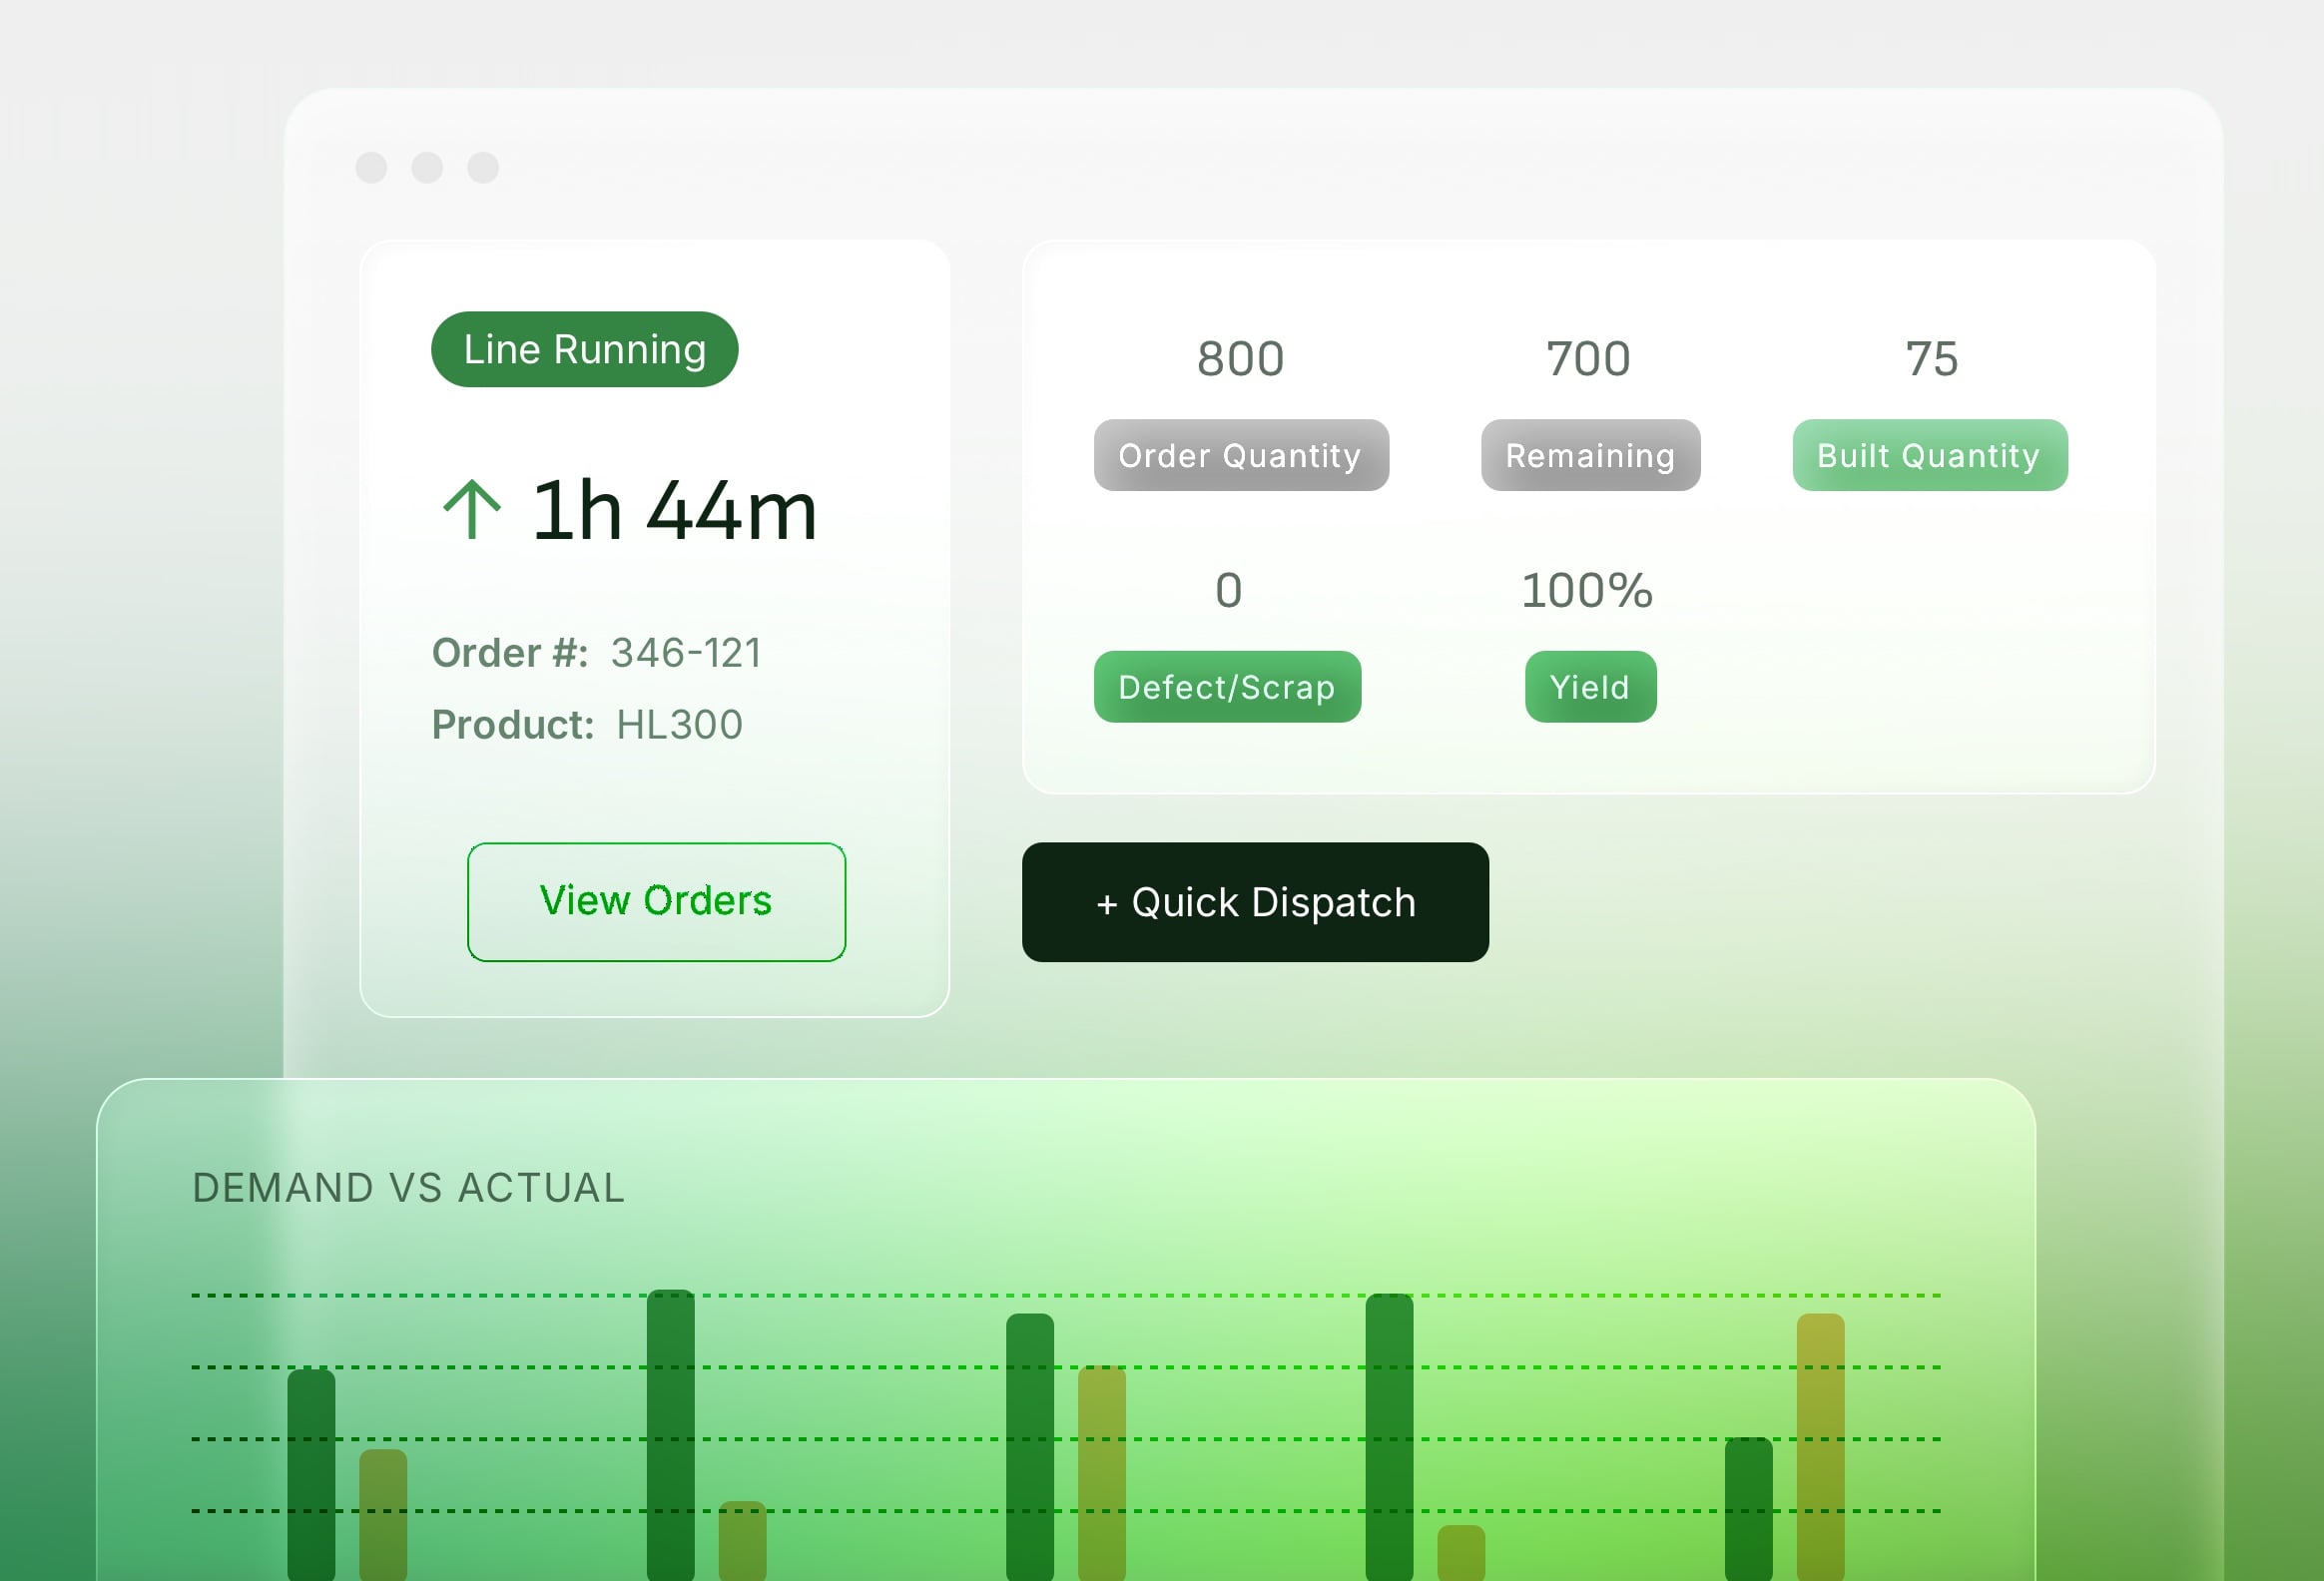Select the Line Running status badge
Image resolution: width=2324 pixels, height=1581 pixels.
click(x=584, y=349)
